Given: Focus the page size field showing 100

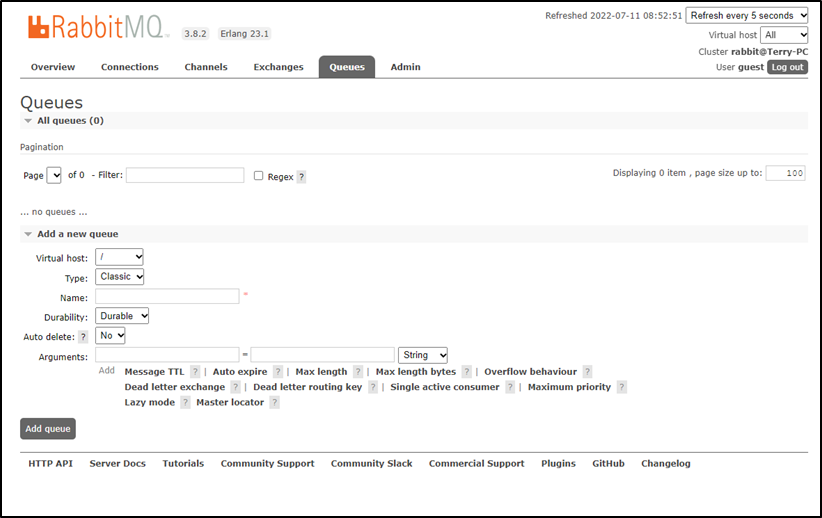Looking at the screenshot, I should [785, 173].
